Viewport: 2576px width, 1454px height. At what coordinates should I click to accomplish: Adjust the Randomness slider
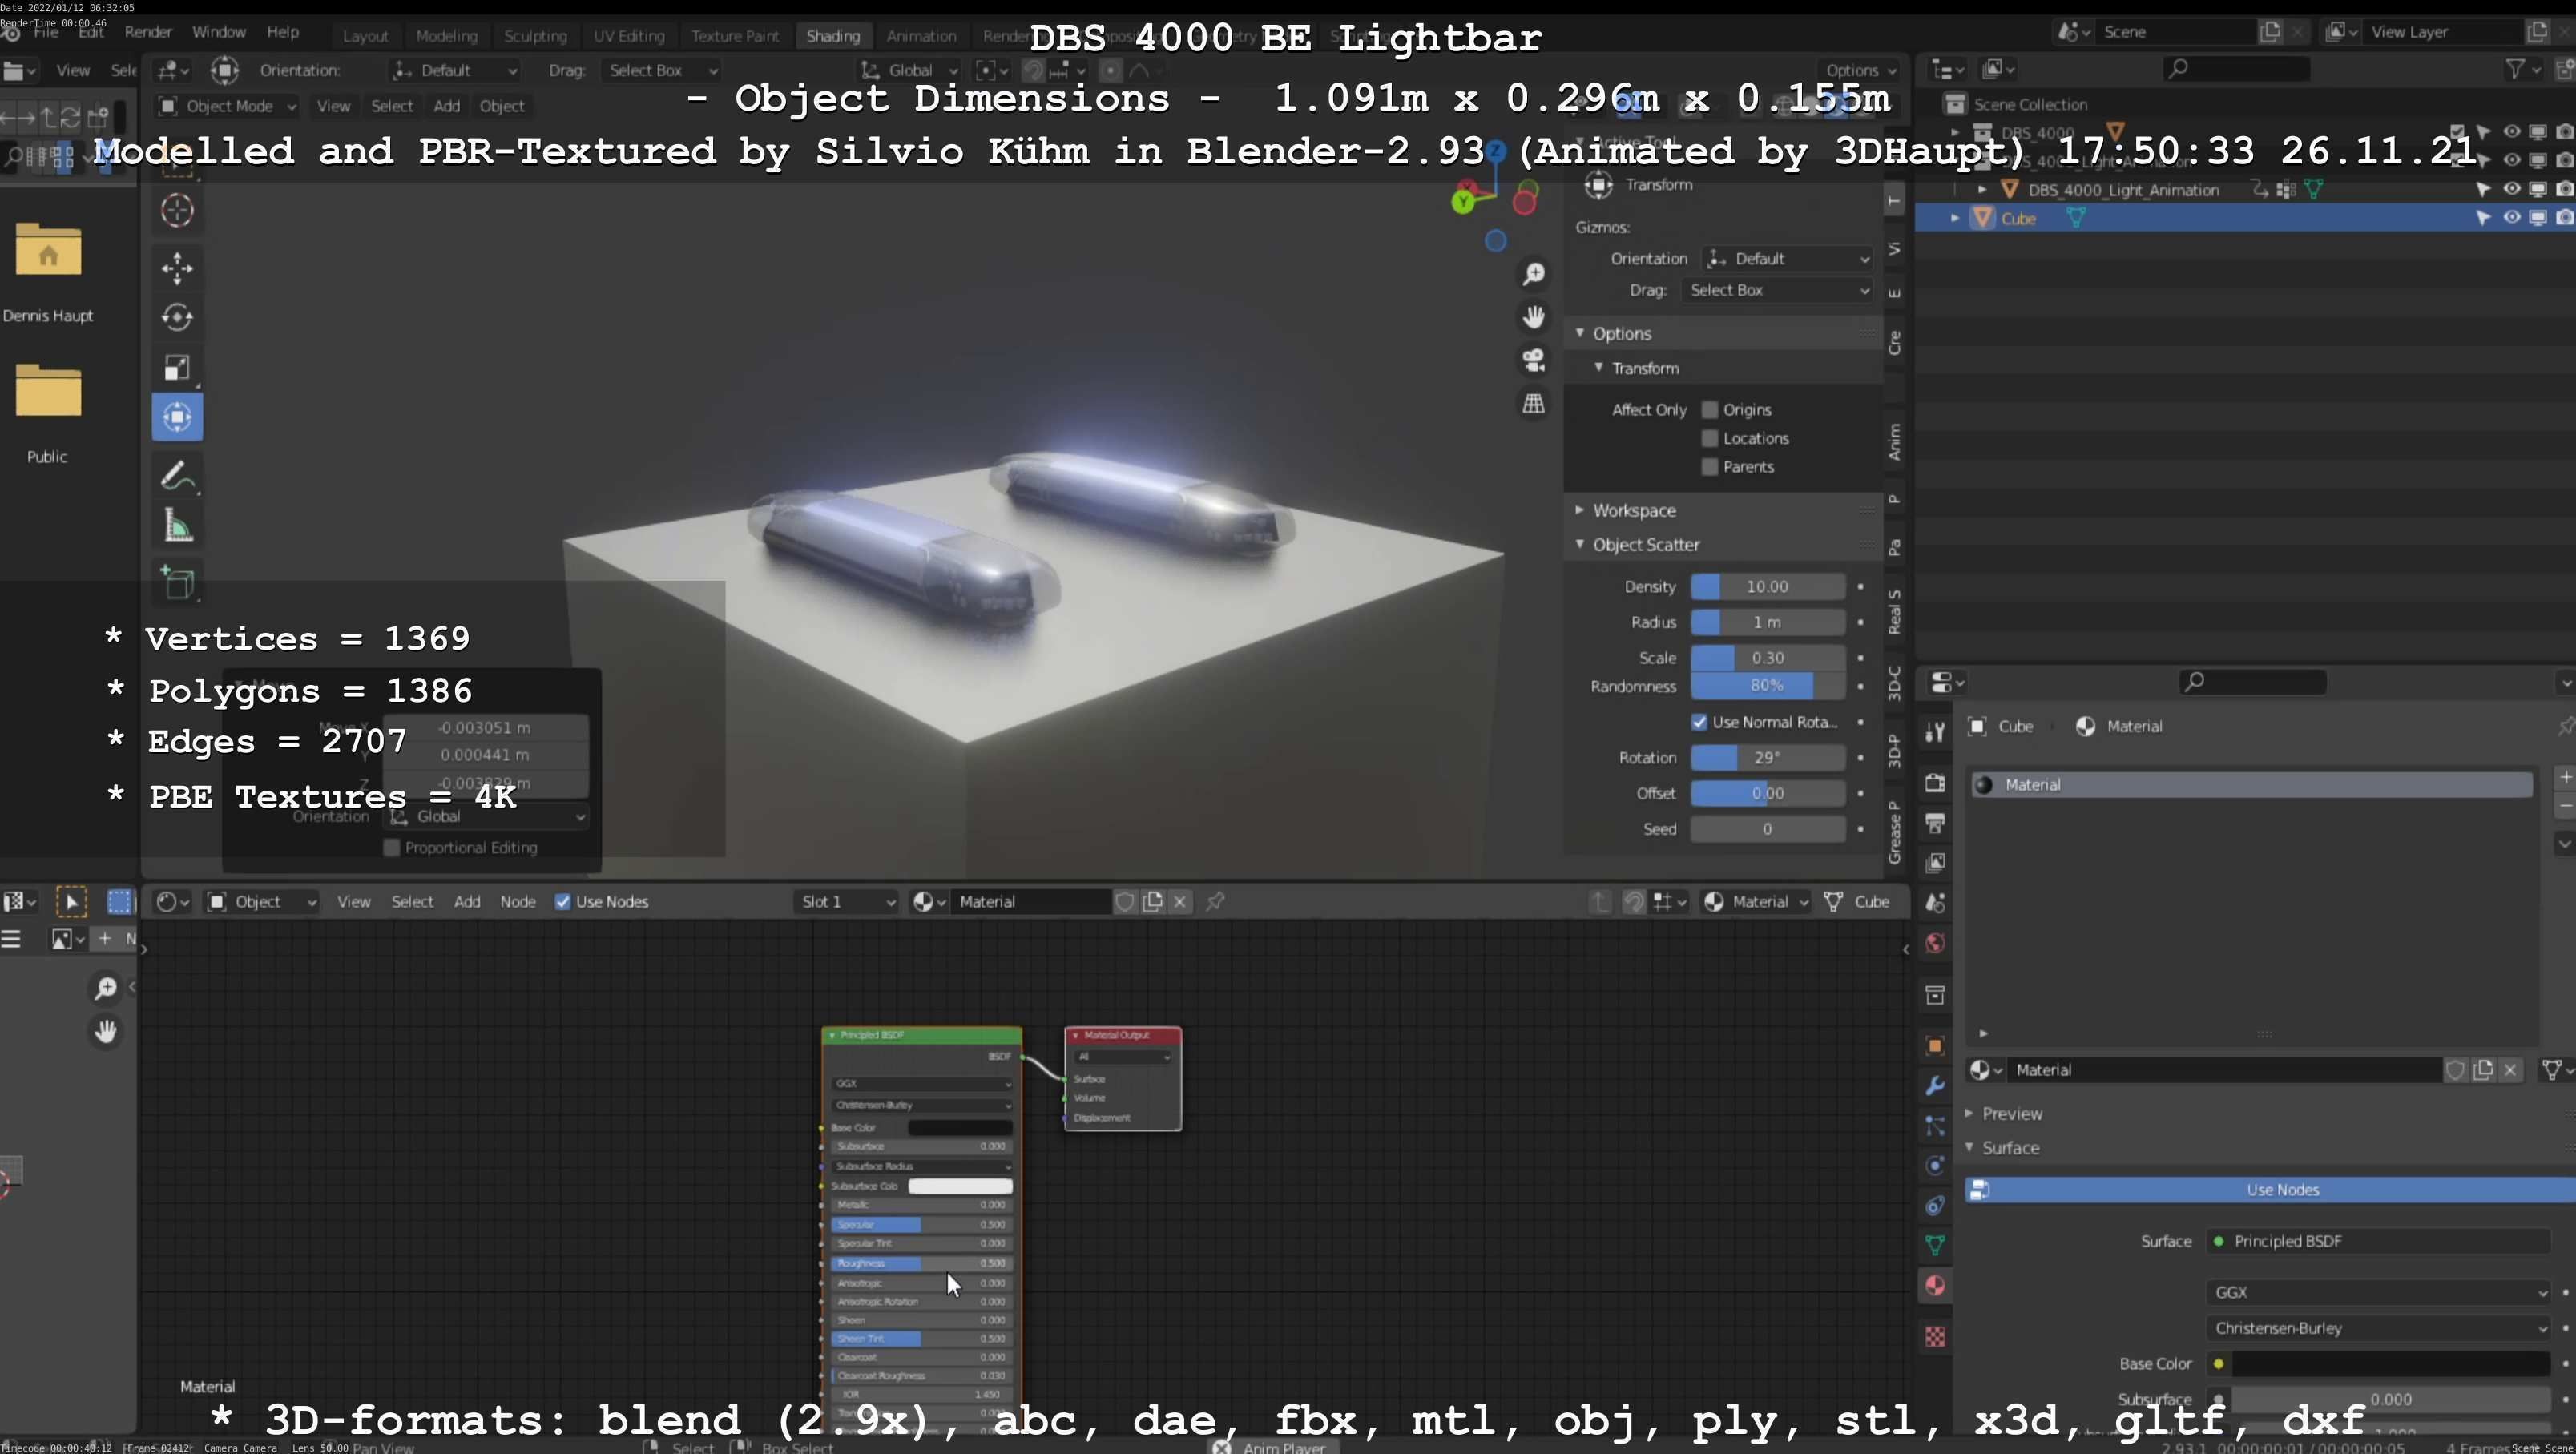coord(1767,686)
